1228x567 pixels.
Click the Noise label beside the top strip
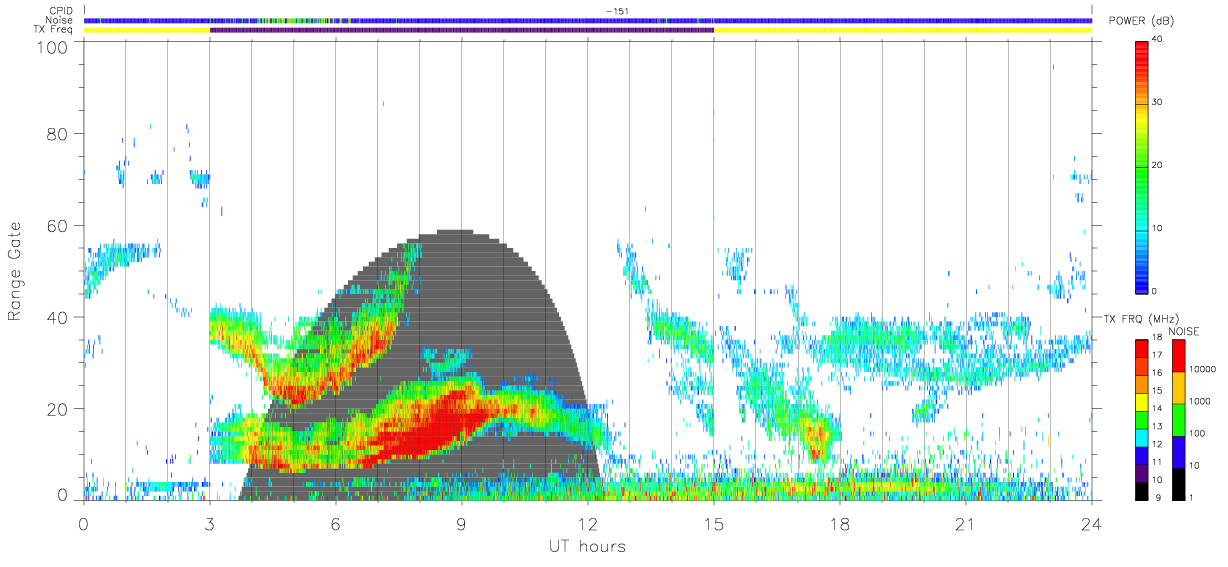click(60, 20)
